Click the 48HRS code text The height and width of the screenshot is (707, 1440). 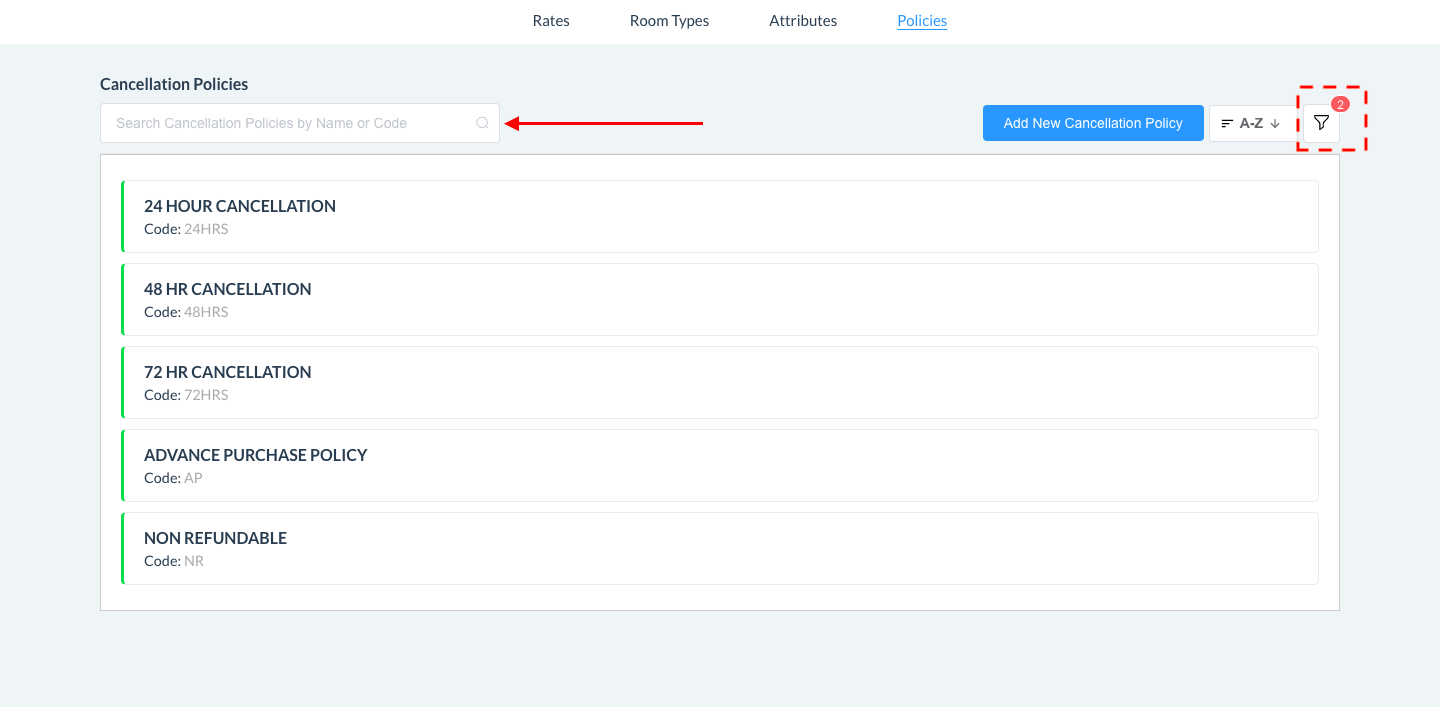(x=206, y=312)
